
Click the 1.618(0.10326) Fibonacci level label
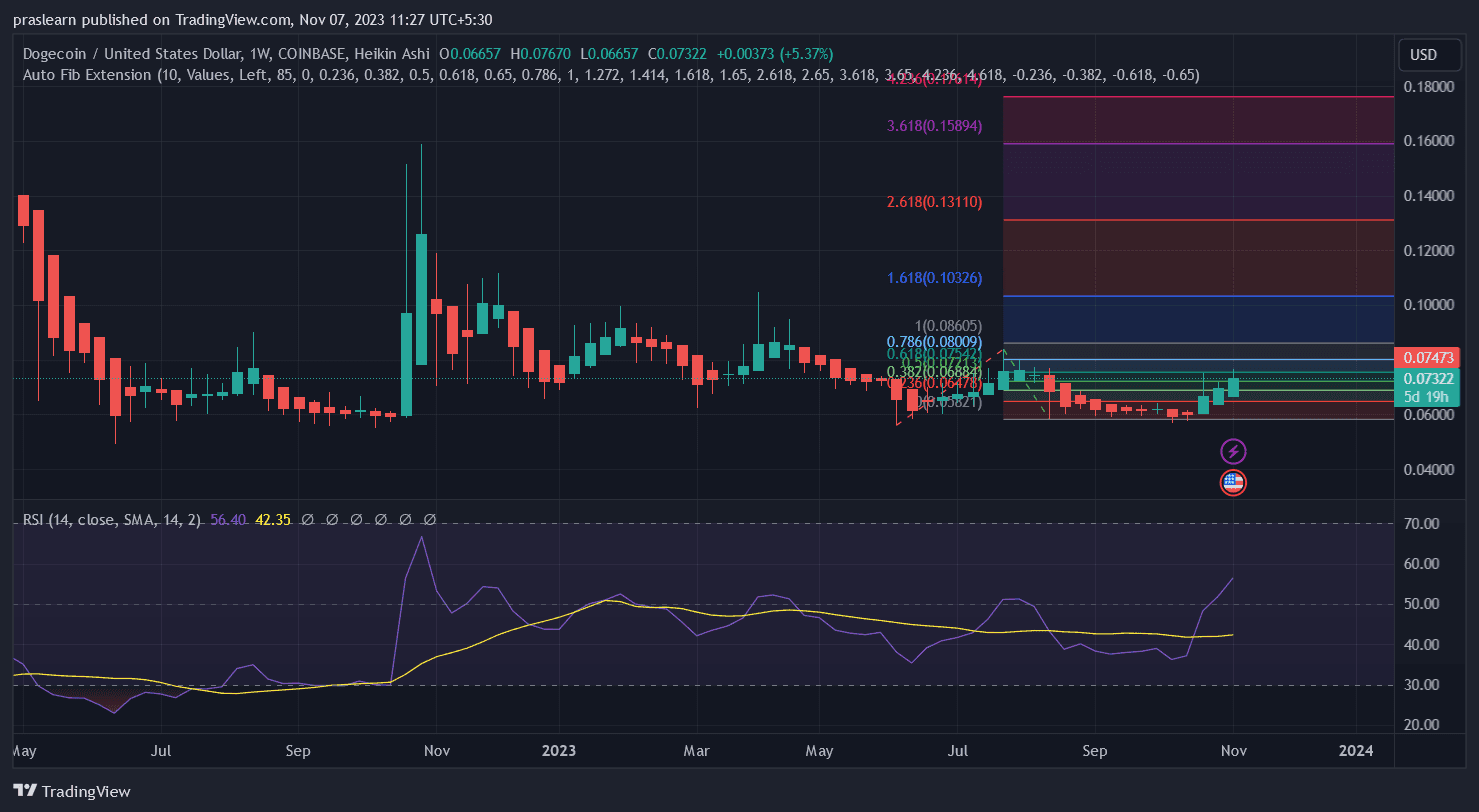[x=934, y=277]
